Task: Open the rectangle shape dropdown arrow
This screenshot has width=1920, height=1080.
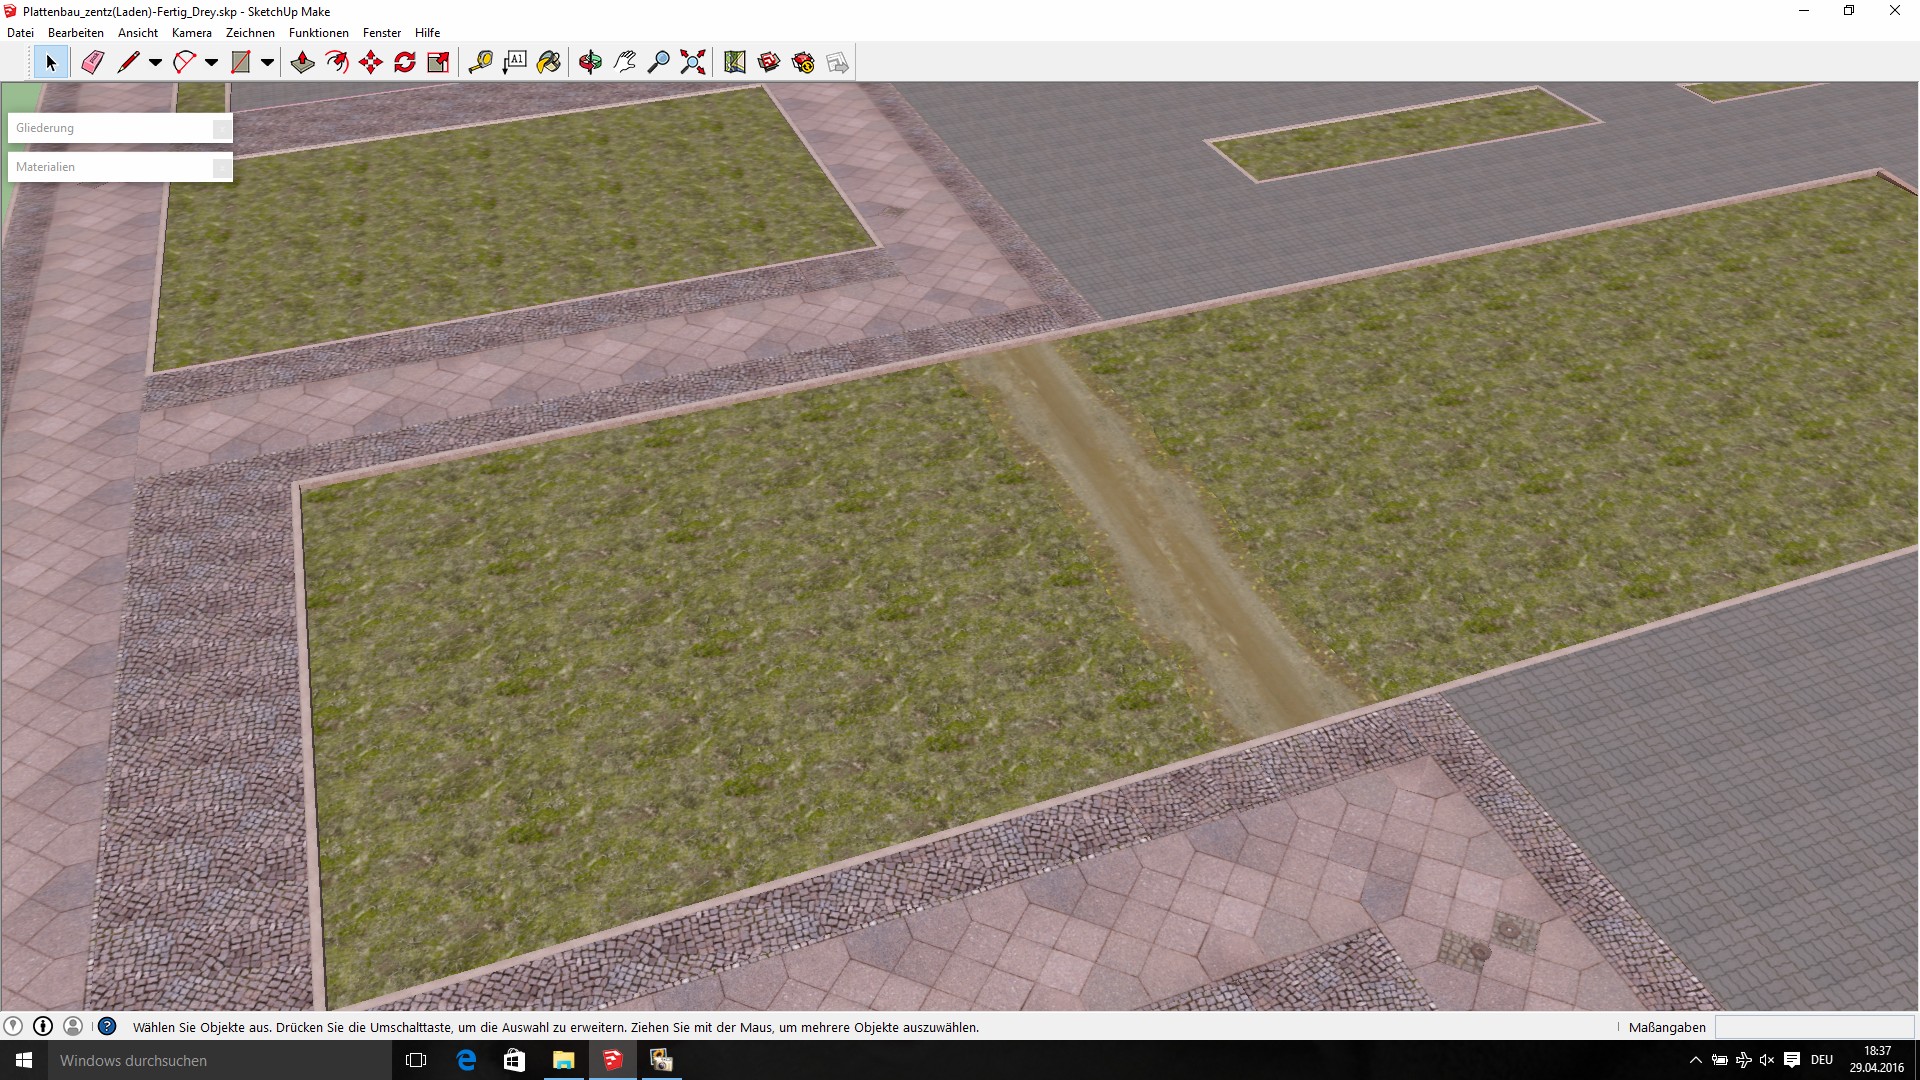Action: coord(267,63)
